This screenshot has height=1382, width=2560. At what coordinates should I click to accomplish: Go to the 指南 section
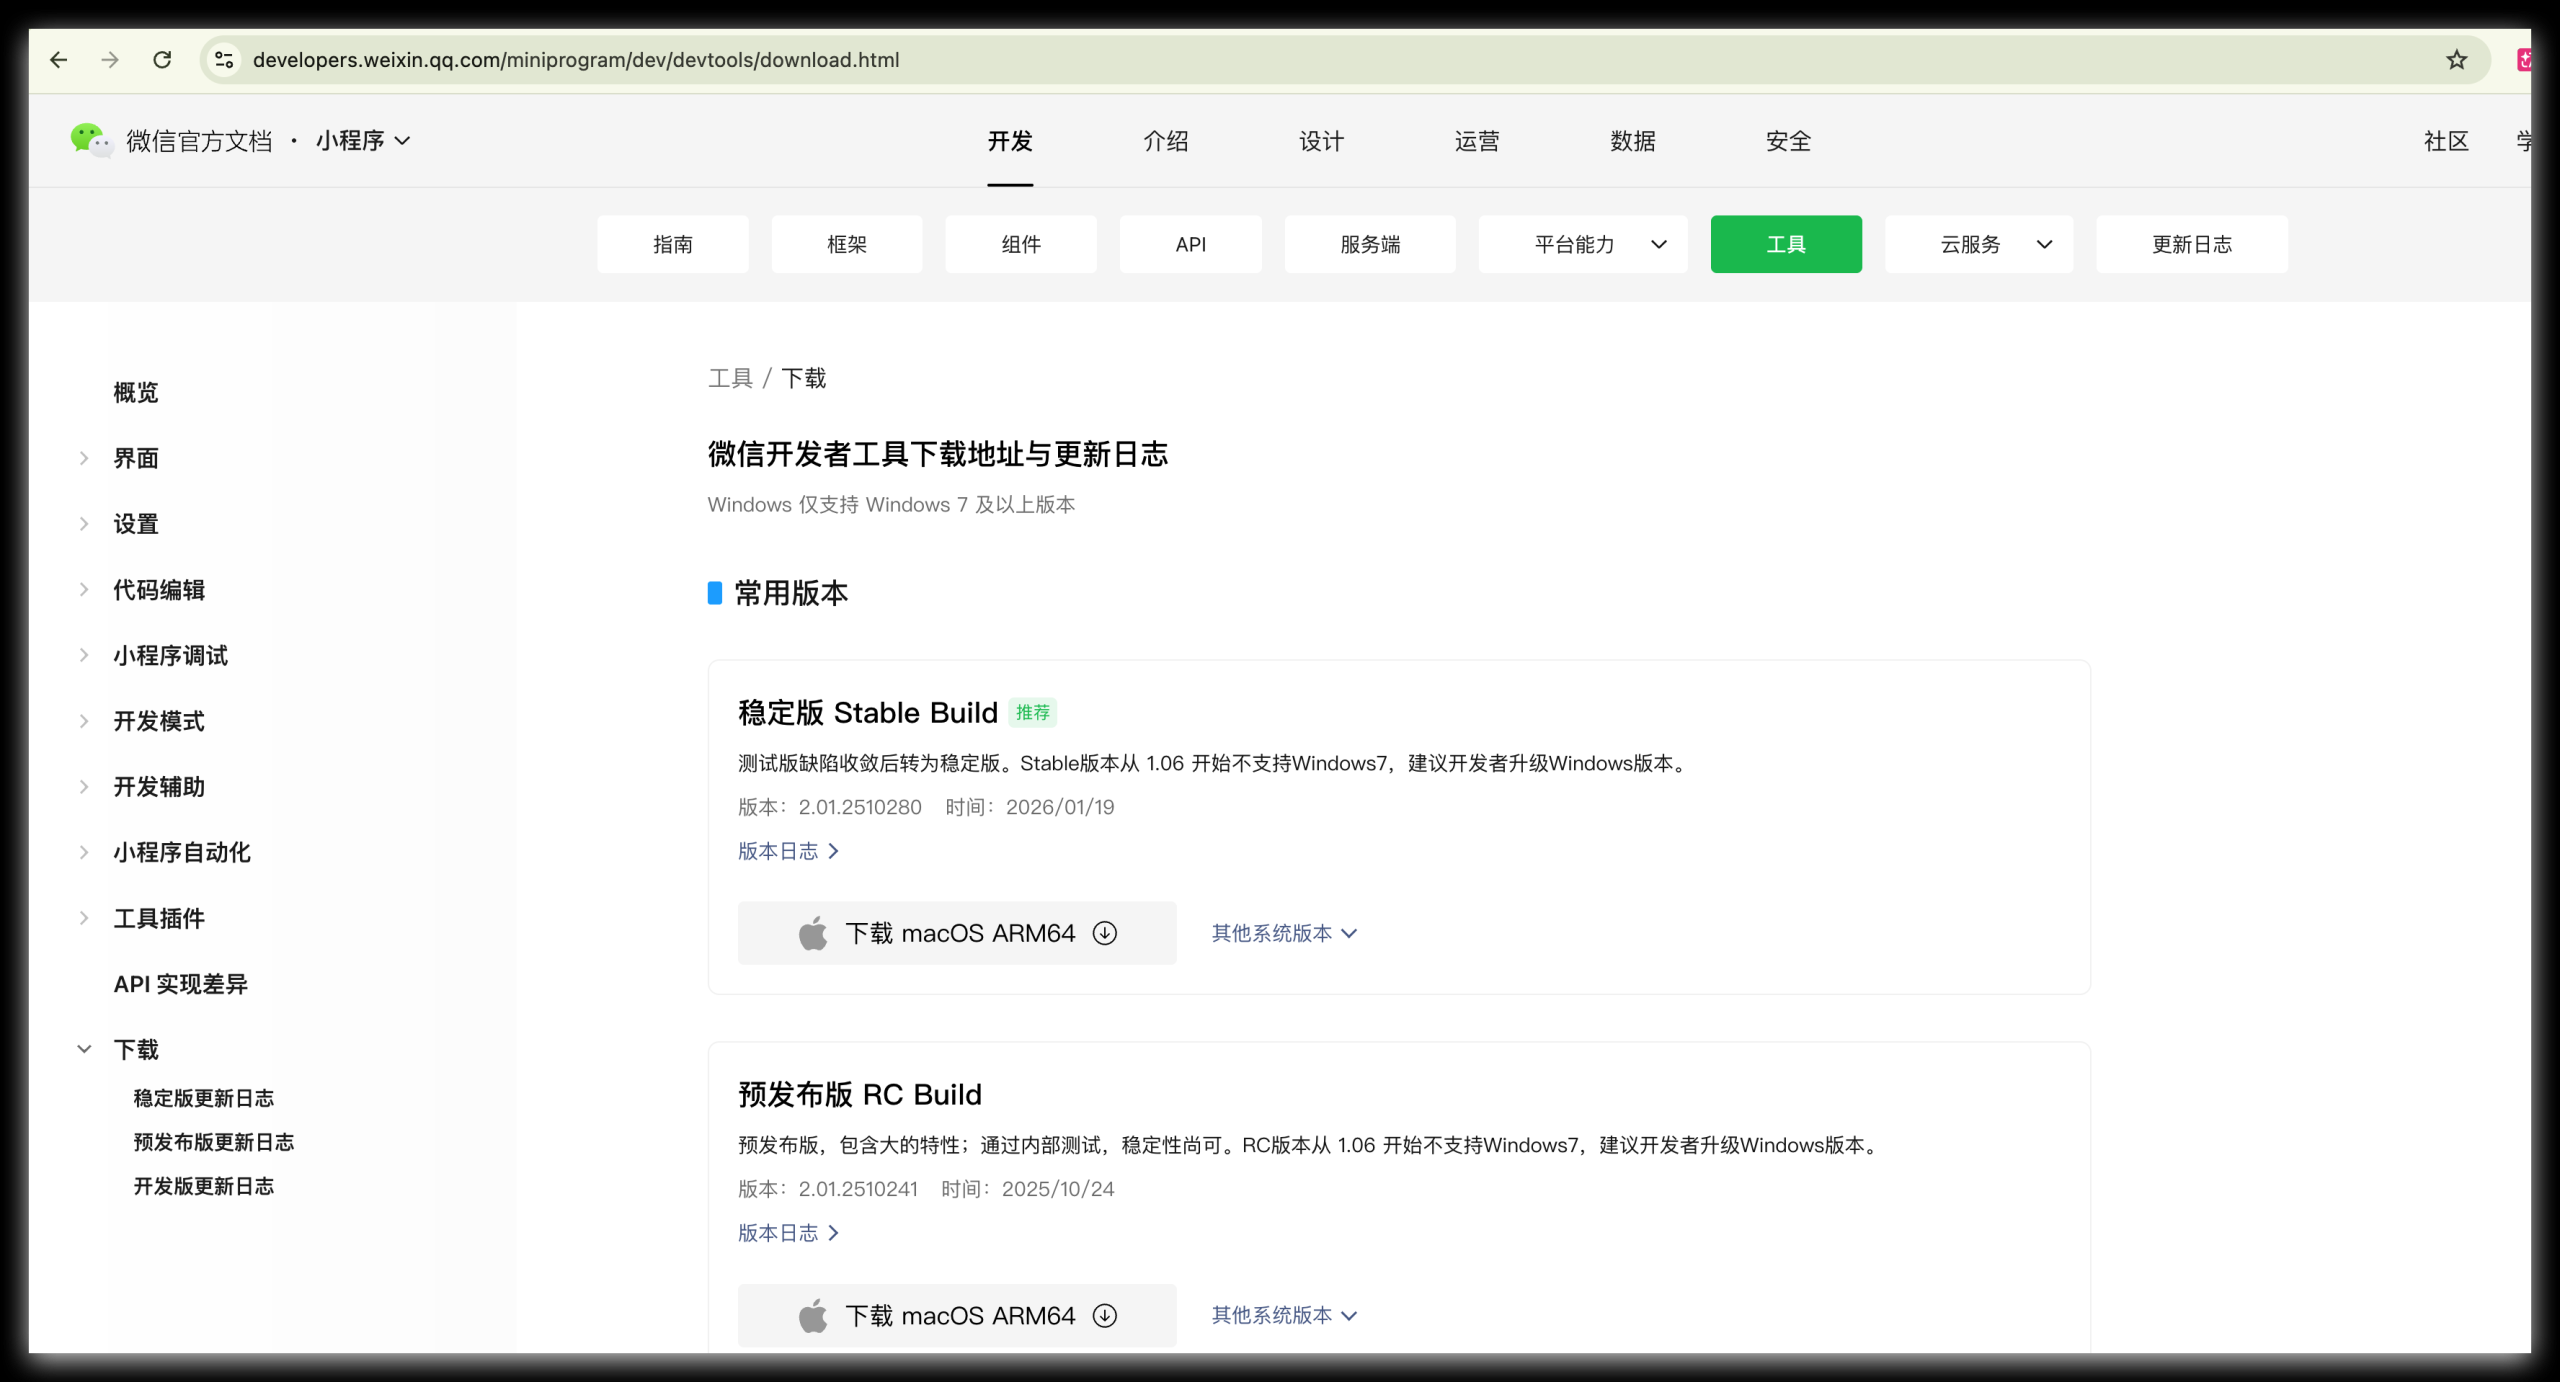point(673,244)
